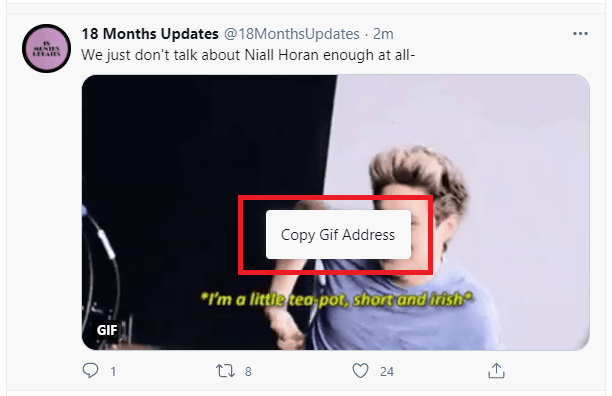The width and height of the screenshot is (612, 396).
Task: Like the tweet with the heart icon
Action: tap(360, 371)
